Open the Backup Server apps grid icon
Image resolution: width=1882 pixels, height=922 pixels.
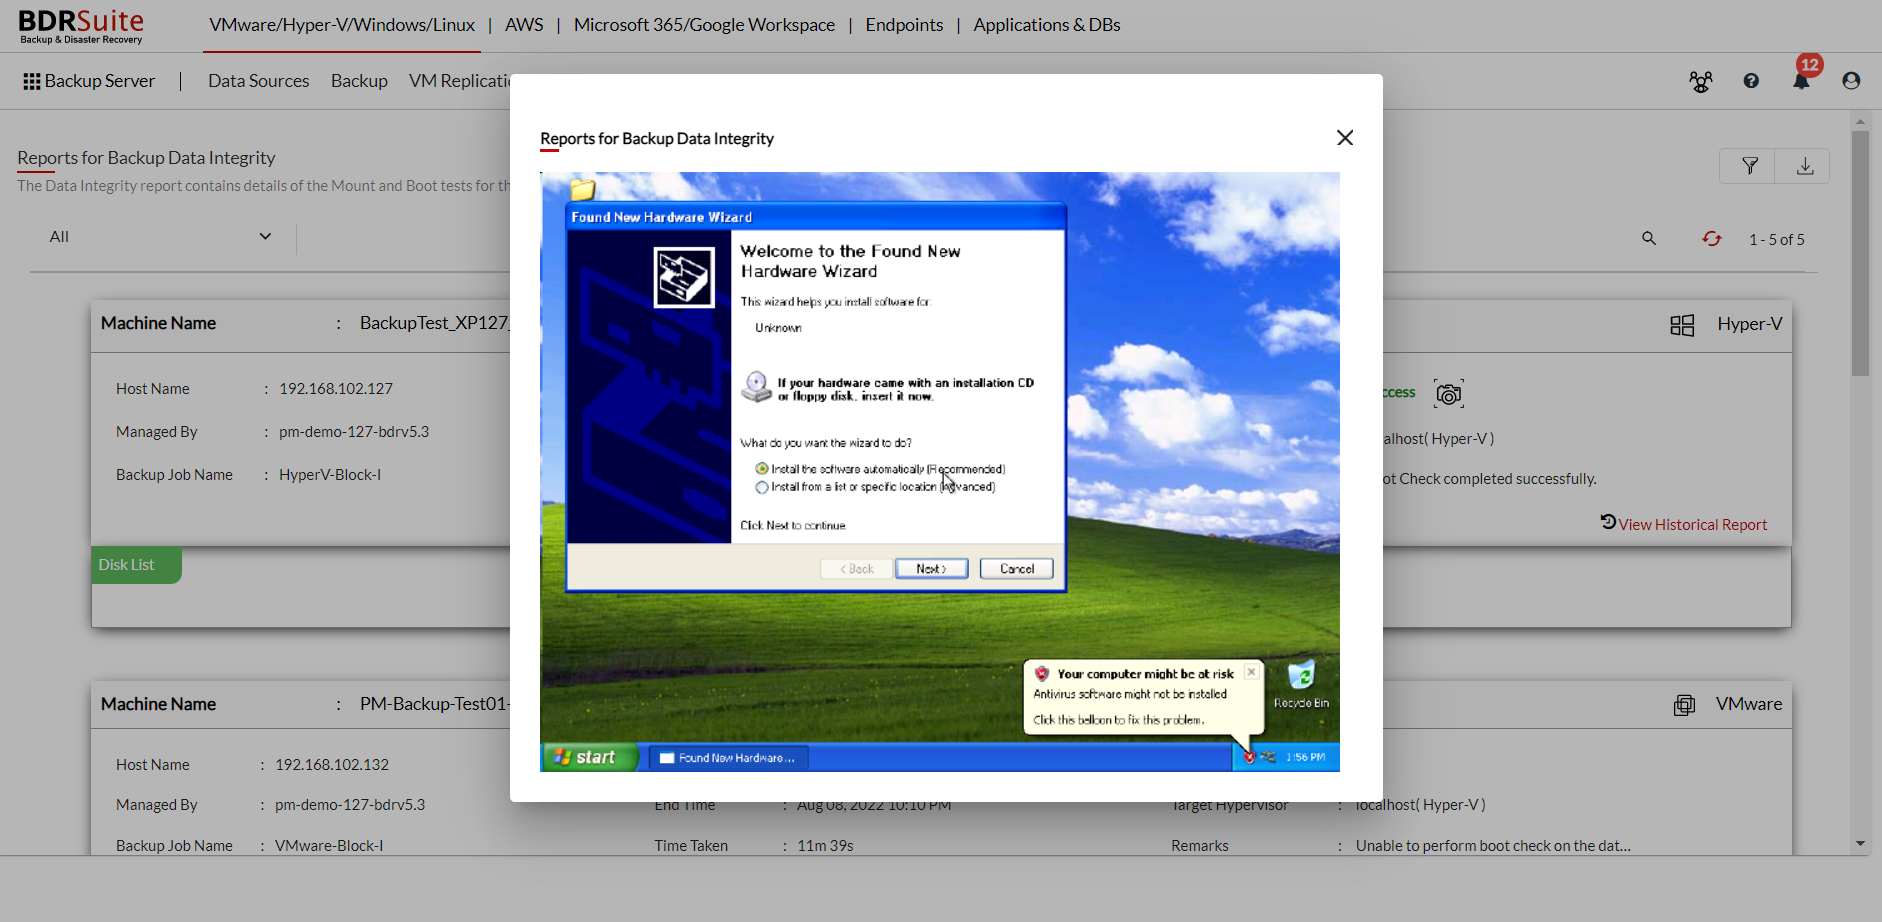(32, 81)
